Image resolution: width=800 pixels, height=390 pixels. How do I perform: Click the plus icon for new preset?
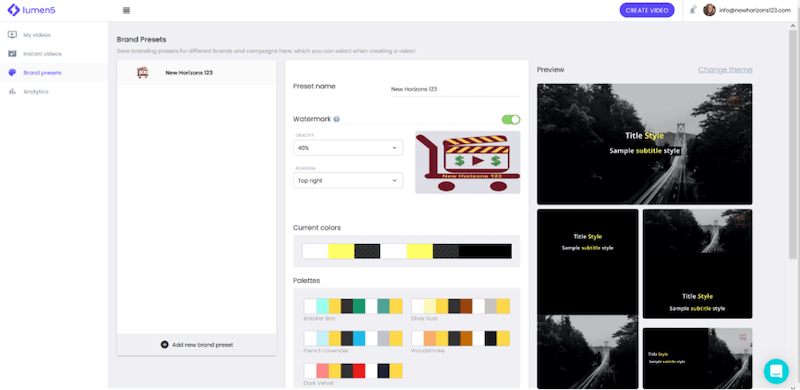(x=164, y=345)
